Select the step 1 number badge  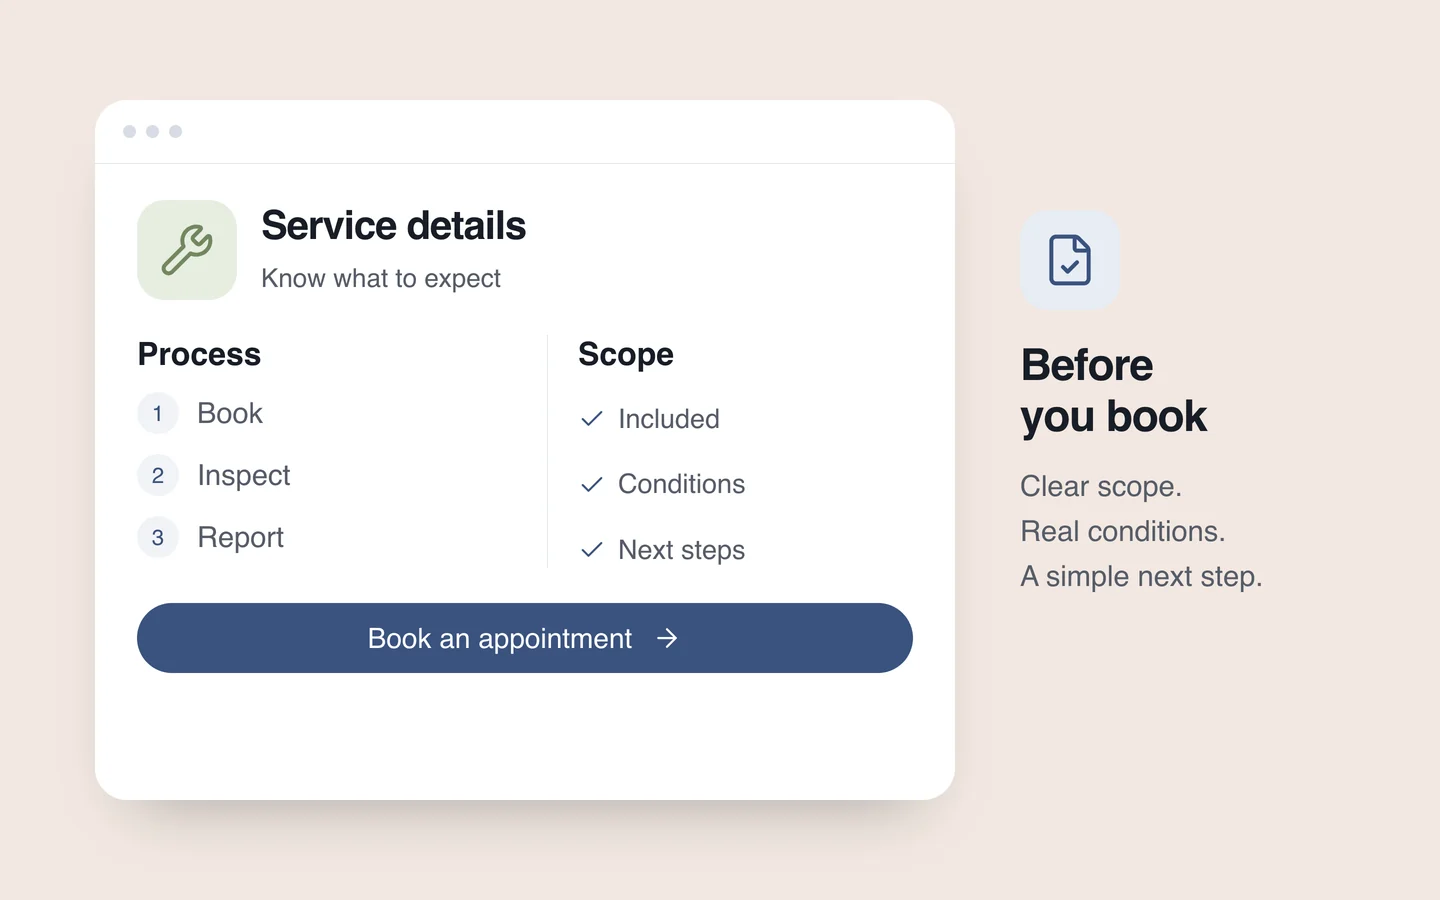(158, 413)
